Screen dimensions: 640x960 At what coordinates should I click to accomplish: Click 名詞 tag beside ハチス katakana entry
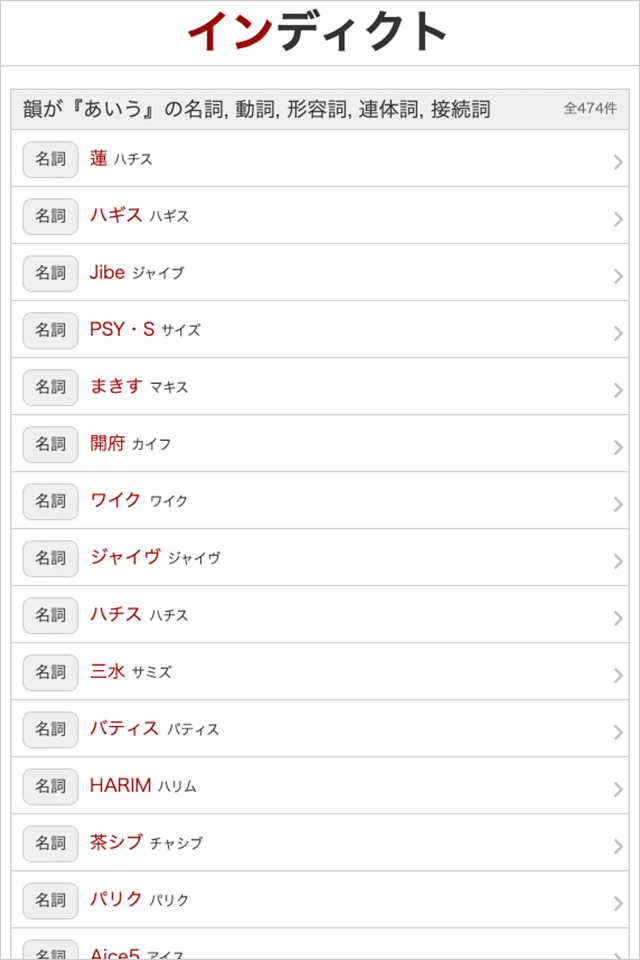click(x=50, y=615)
